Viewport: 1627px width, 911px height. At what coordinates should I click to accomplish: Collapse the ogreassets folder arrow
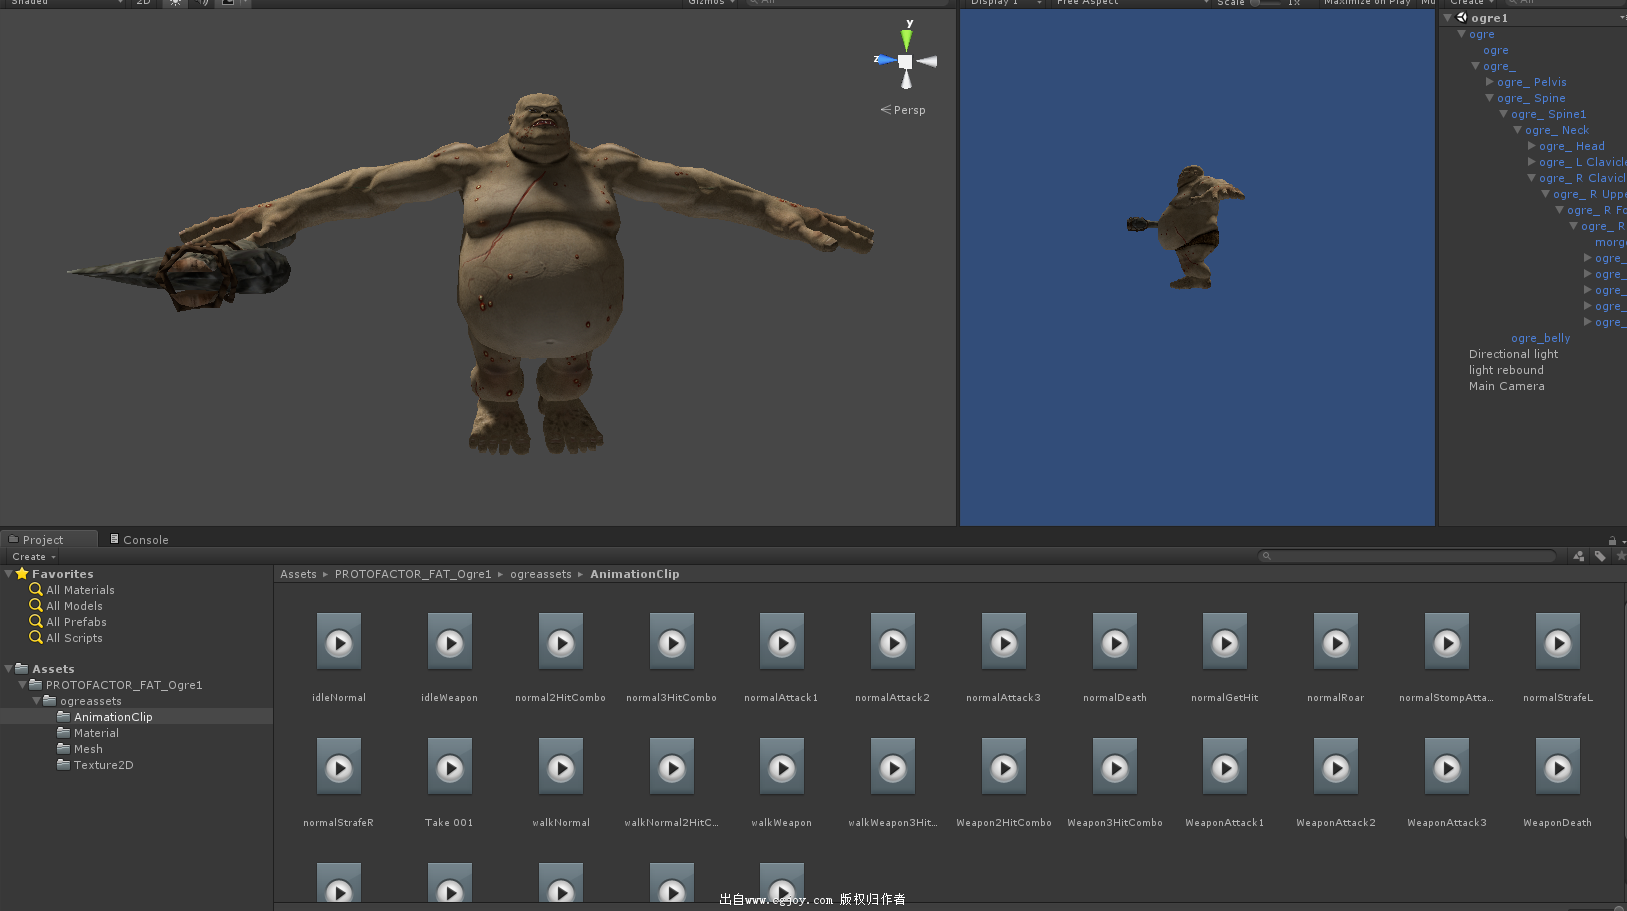[36, 701]
